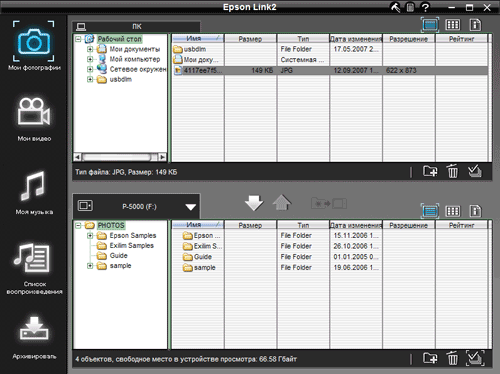
Task: Select Exilim Samples in device tree
Action: click(131, 246)
